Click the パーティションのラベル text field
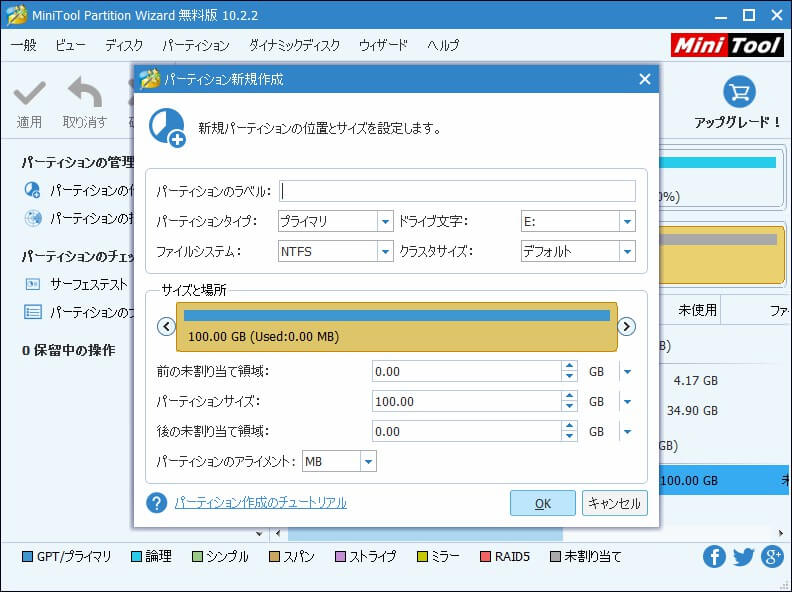Image resolution: width=792 pixels, height=592 pixels. pyautogui.click(x=457, y=191)
